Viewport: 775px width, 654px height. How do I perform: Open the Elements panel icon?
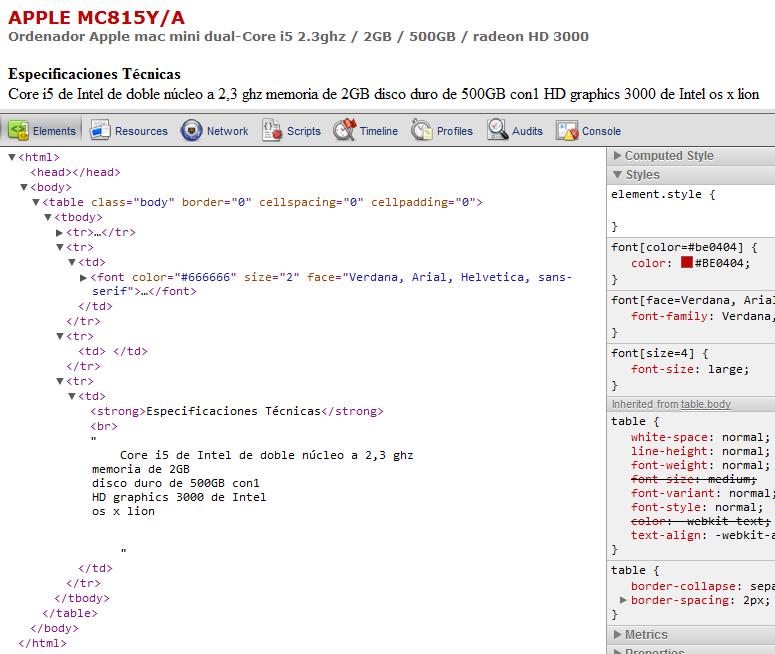point(18,131)
